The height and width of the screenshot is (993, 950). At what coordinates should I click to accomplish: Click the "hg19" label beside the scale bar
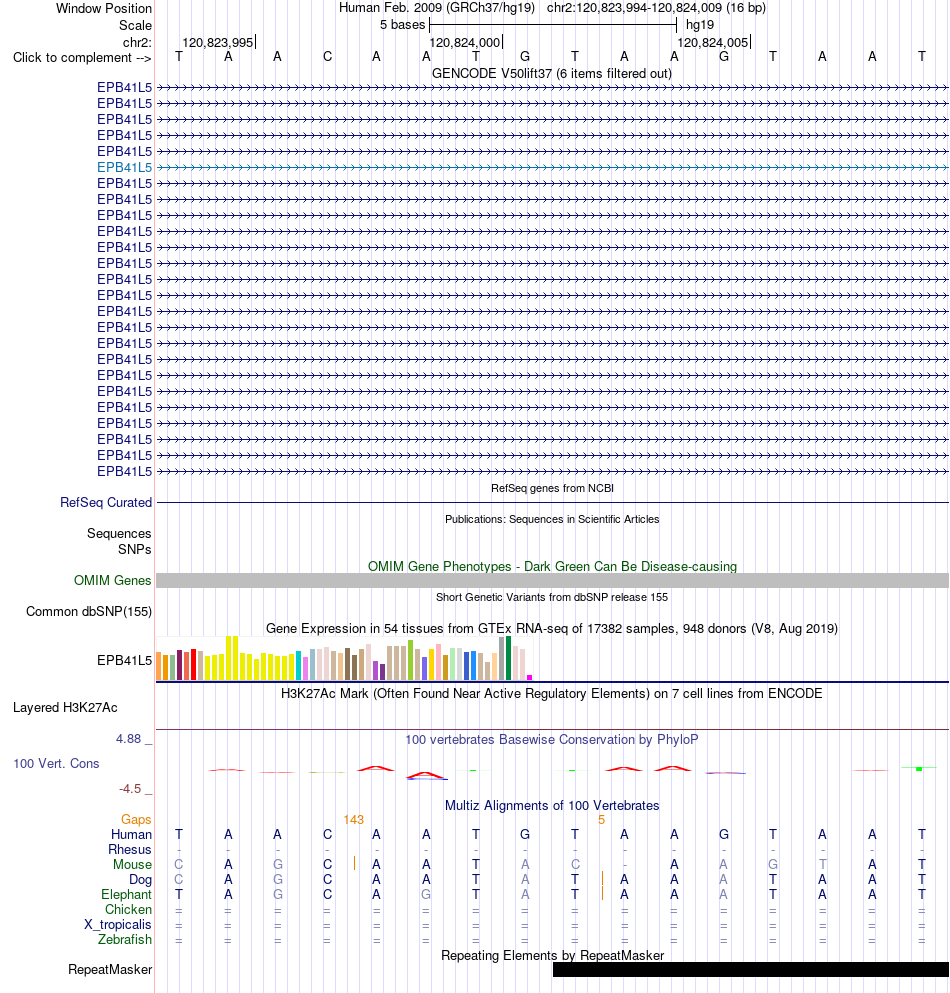click(700, 25)
